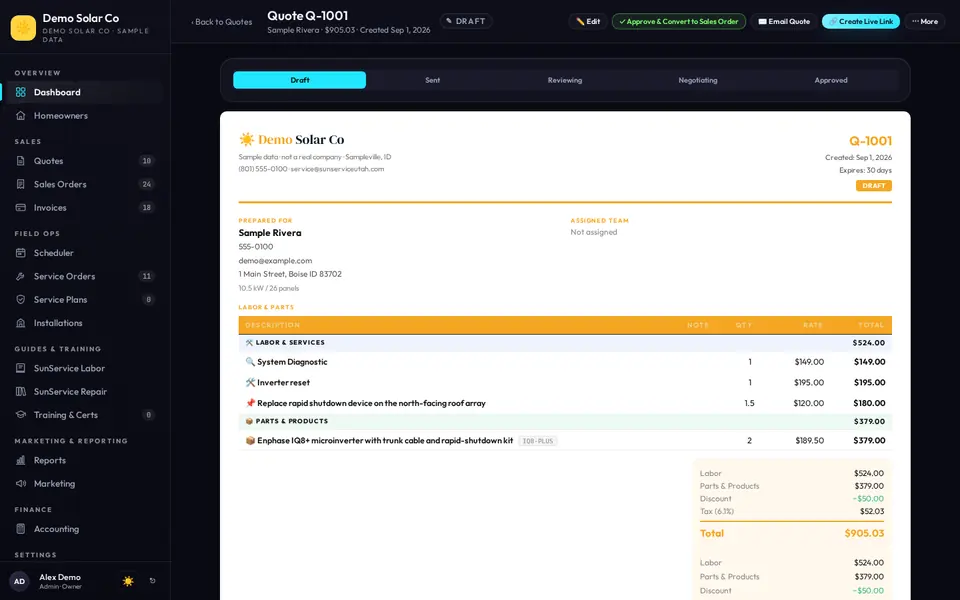Click the Marketing megaphone icon
The height and width of the screenshot is (600, 960).
(x=21, y=483)
